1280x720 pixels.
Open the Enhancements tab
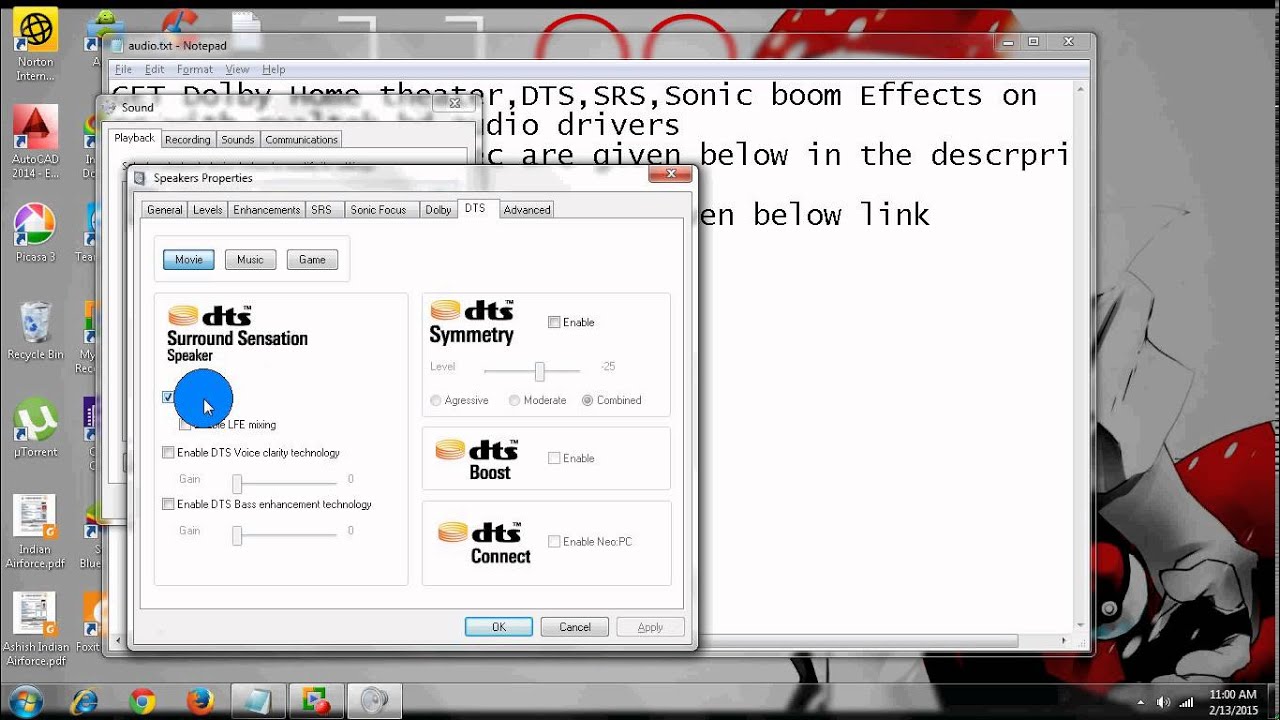tap(267, 210)
